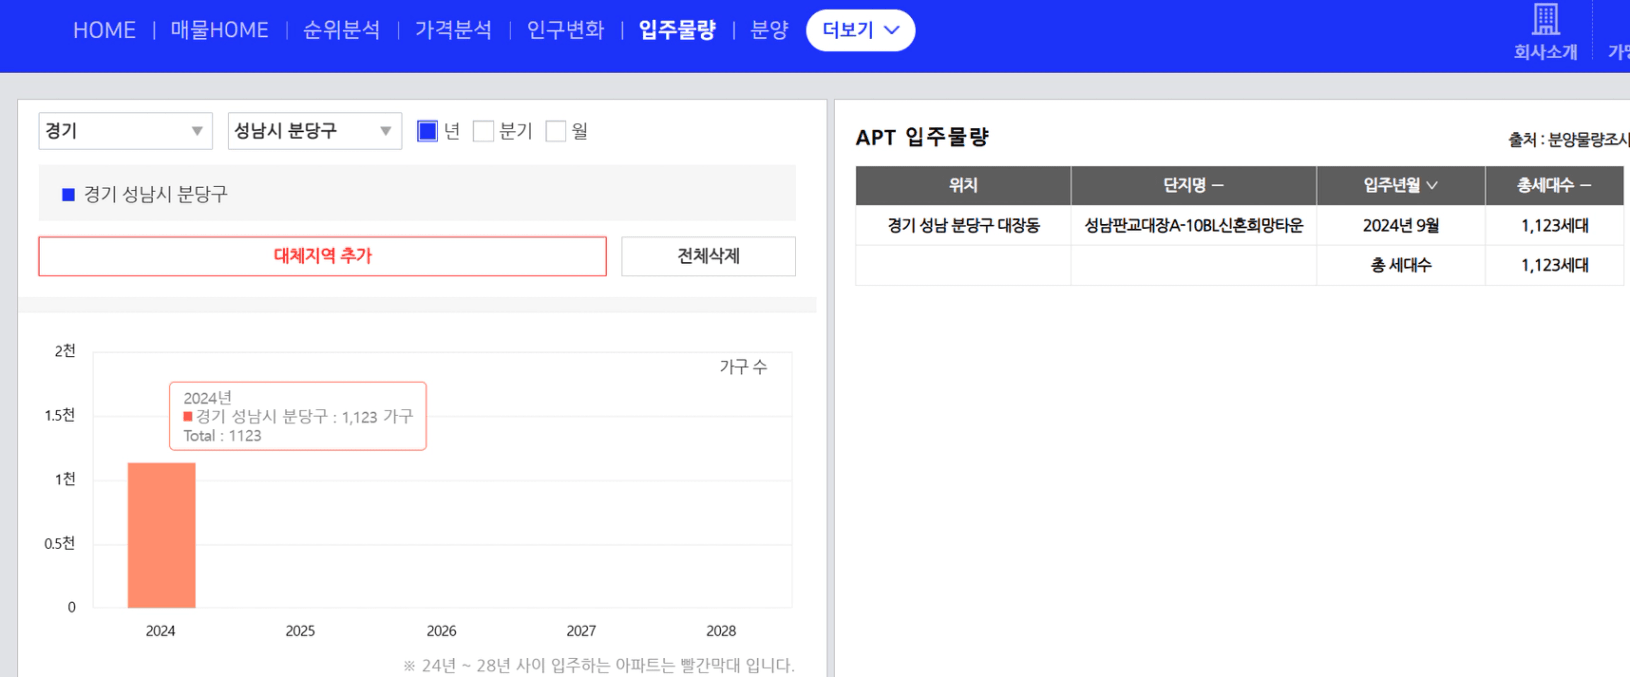Click the blue legend square for 경기 성남시 분당구
Image resolution: width=1630 pixels, height=677 pixels.
tap(68, 194)
